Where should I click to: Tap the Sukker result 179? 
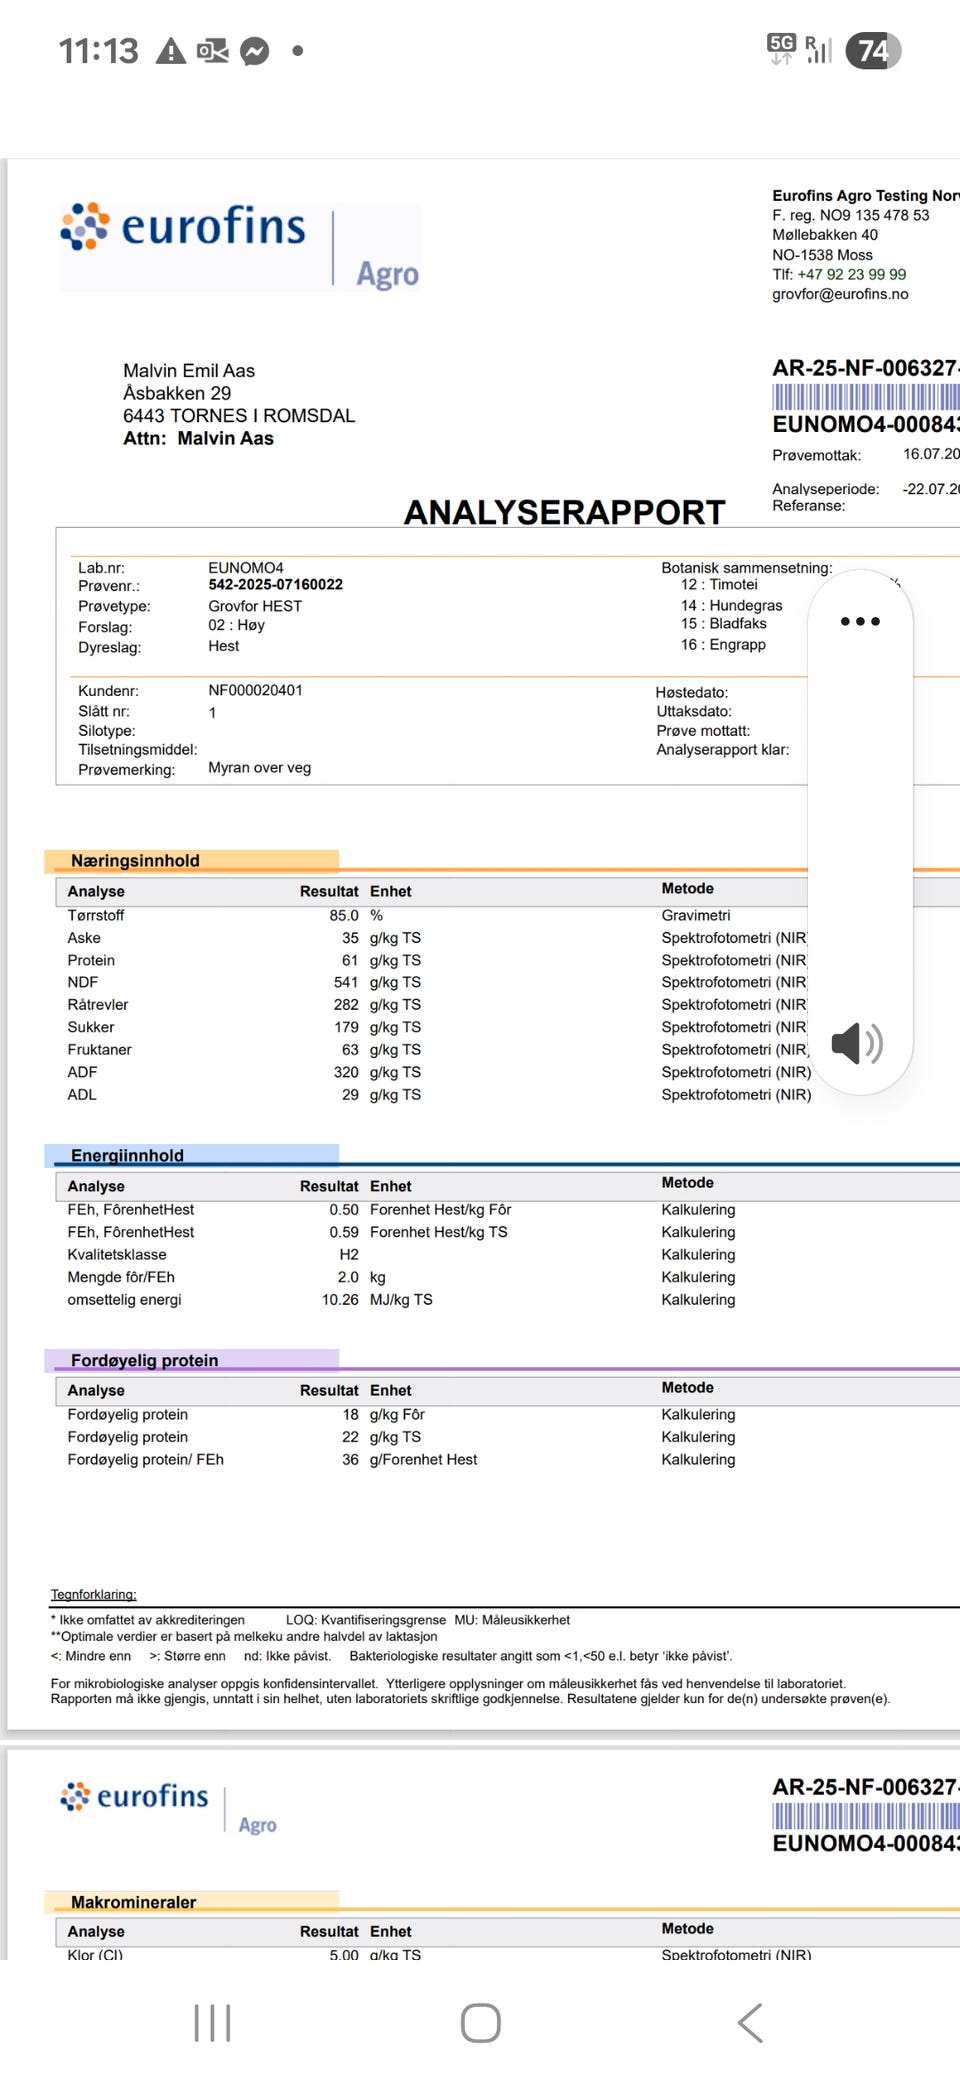coord(346,1027)
